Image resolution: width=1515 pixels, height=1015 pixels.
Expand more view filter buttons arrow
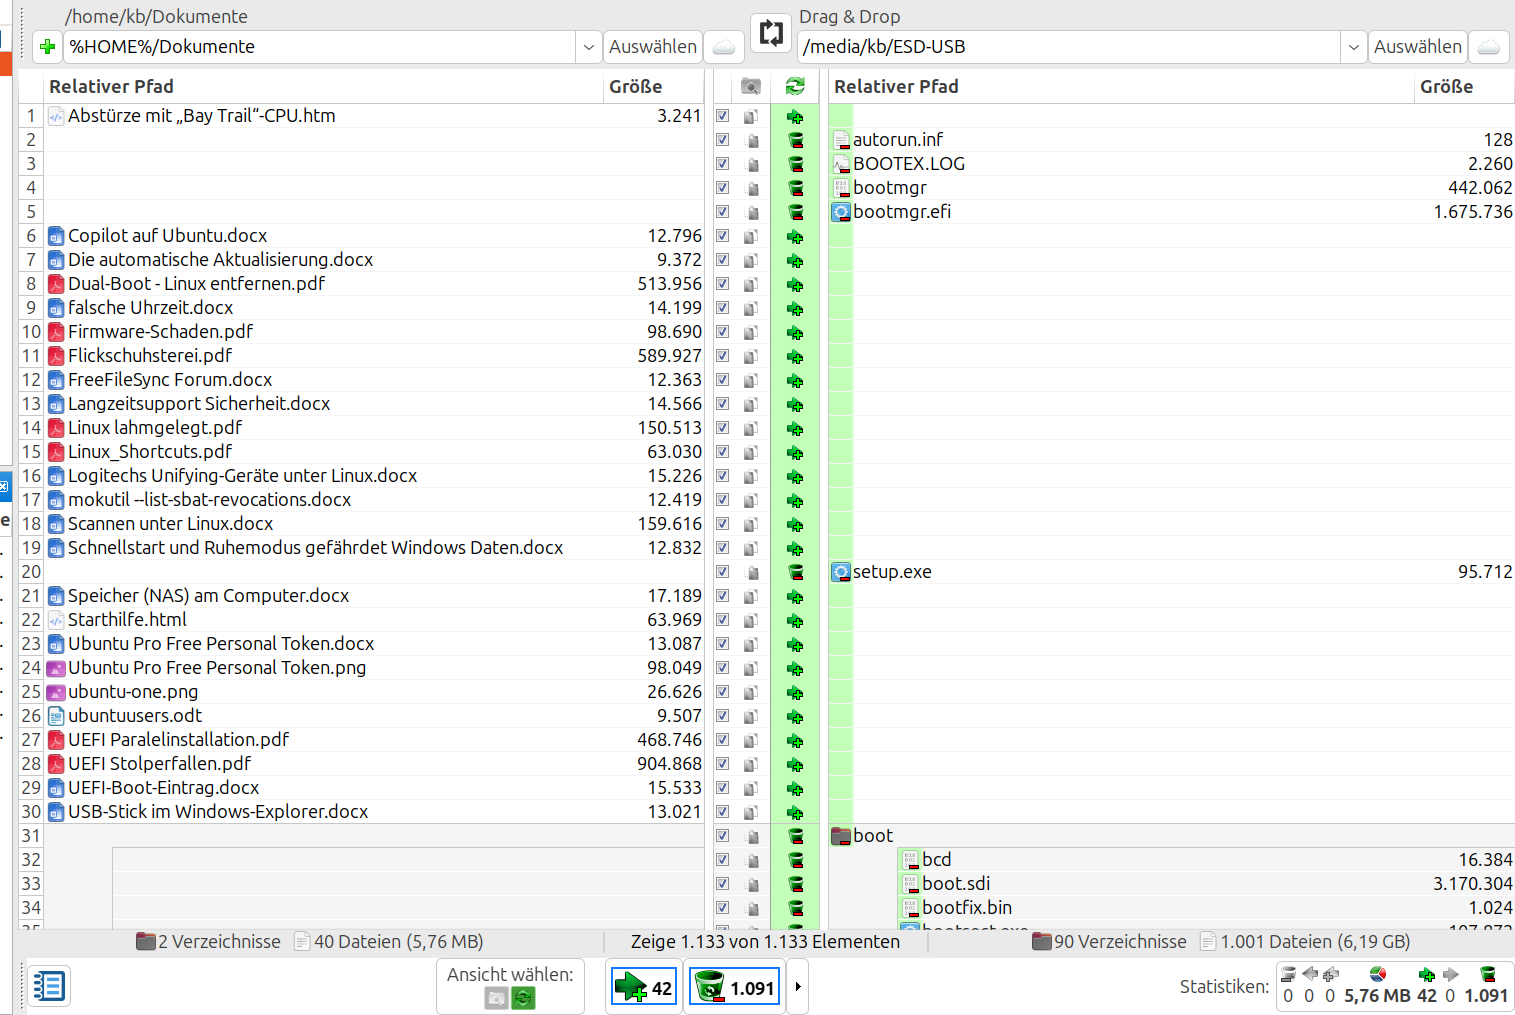tap(797, 987)
